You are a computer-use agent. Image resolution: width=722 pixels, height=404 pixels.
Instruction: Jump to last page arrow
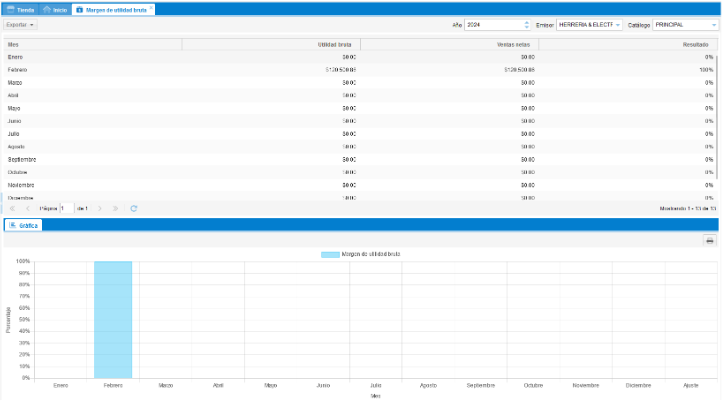[x=116, y=208]
